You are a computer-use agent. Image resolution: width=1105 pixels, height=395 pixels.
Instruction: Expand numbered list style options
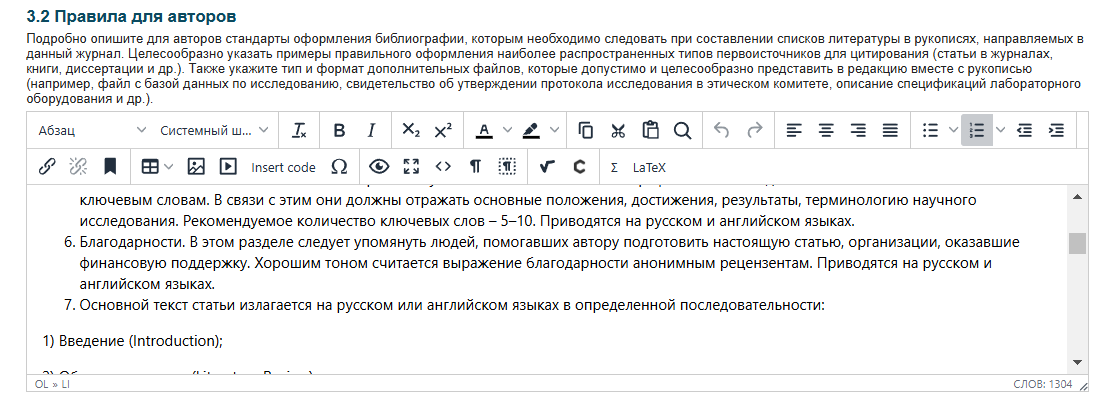coord(1000,130)
